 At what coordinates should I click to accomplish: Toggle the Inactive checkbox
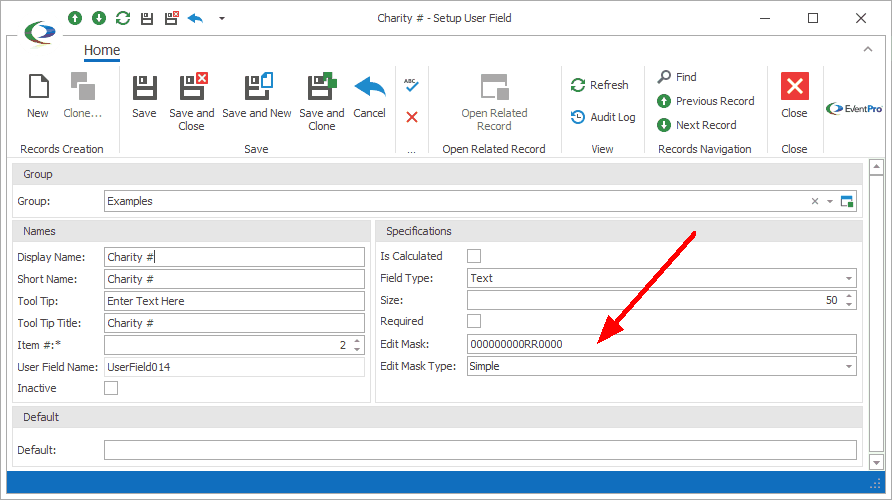(x=111, y=388)
